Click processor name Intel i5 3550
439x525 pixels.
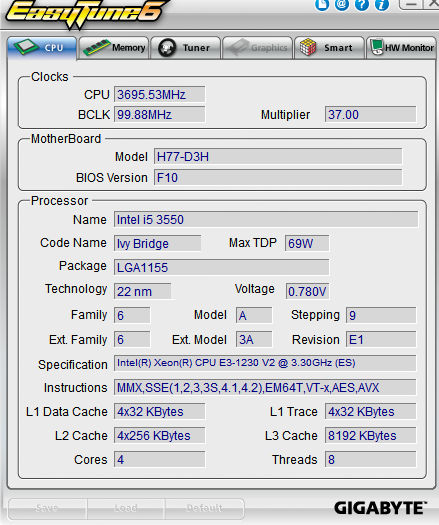pos(266,220)
